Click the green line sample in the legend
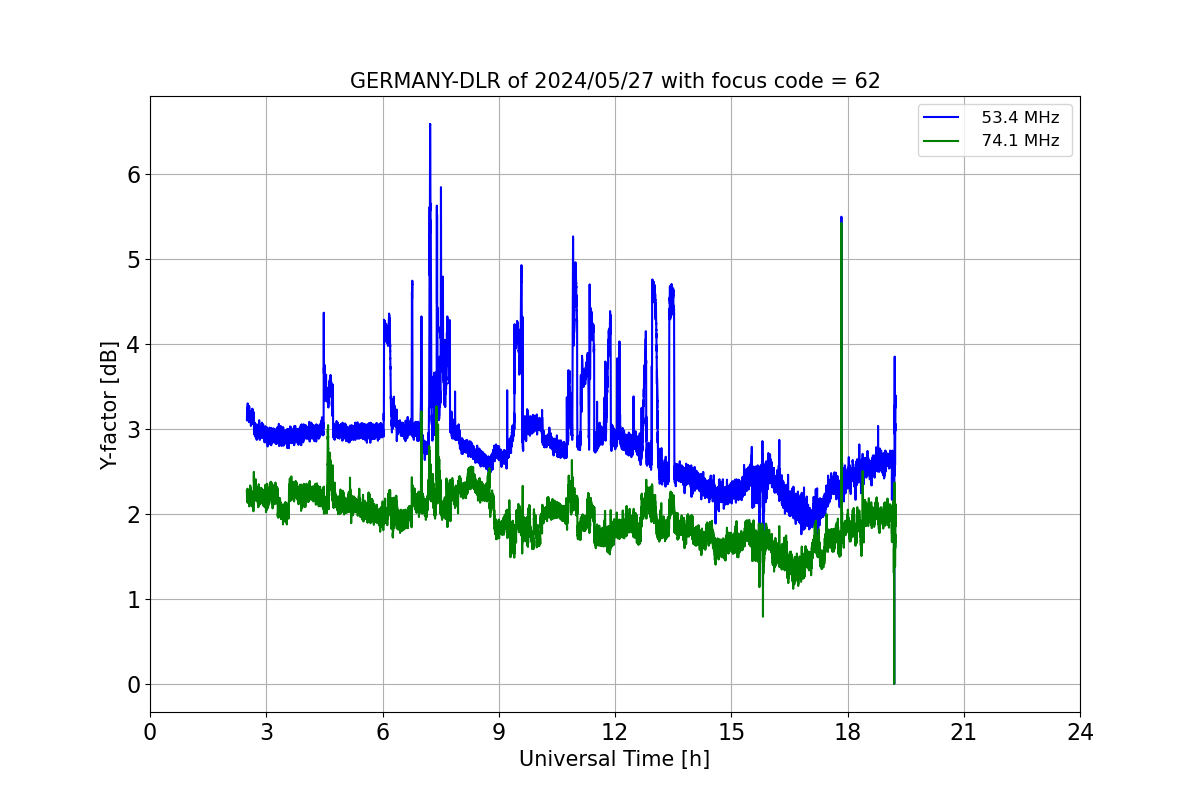The image size is (1200, 800). click(x=942, y=141)
